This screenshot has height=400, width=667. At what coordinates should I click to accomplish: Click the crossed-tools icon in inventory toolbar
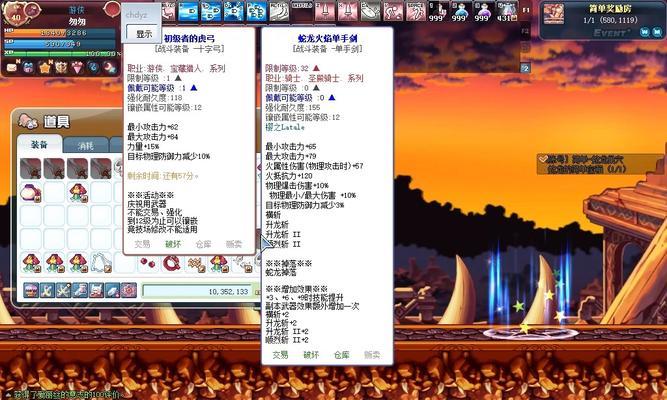pyautogui.click(x=48, y=290)
